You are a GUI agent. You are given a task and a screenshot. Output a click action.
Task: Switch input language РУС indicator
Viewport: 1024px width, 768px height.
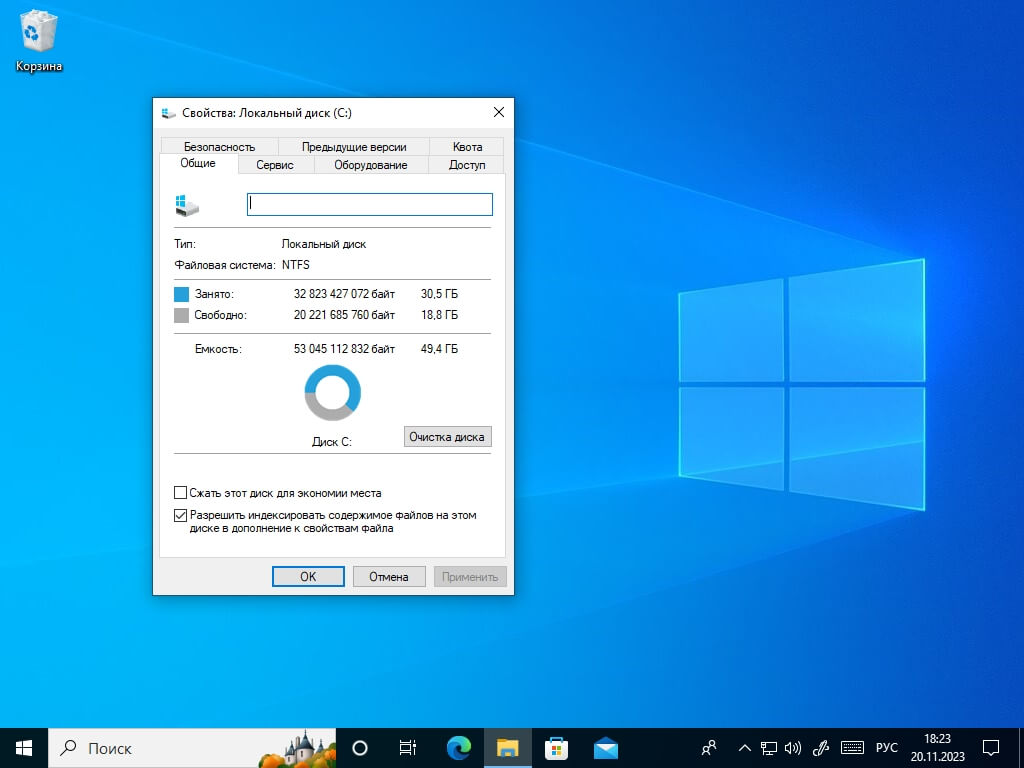[x=887, y=747]
